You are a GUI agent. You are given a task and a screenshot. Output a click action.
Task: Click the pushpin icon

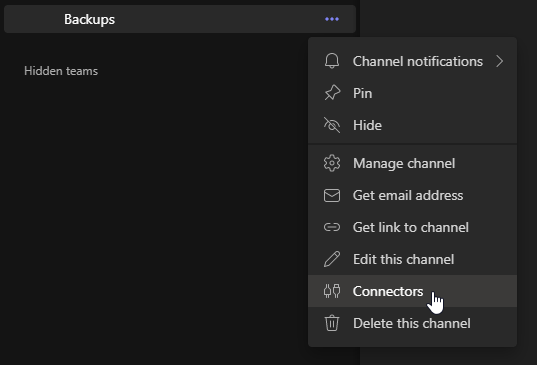[332, 93]
